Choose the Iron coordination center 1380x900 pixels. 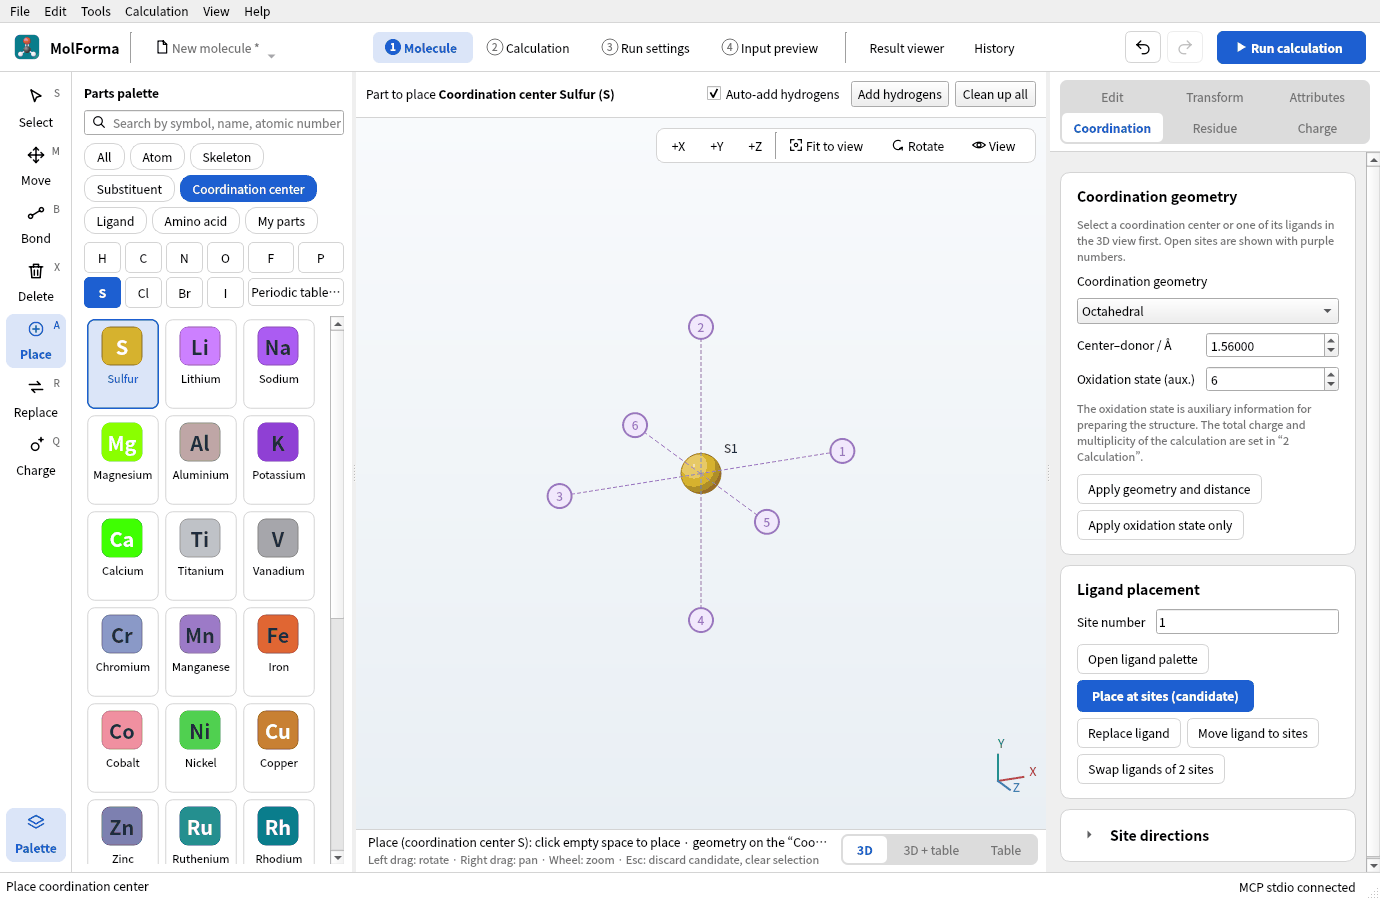pyautogui.click(x=279, y=652)
